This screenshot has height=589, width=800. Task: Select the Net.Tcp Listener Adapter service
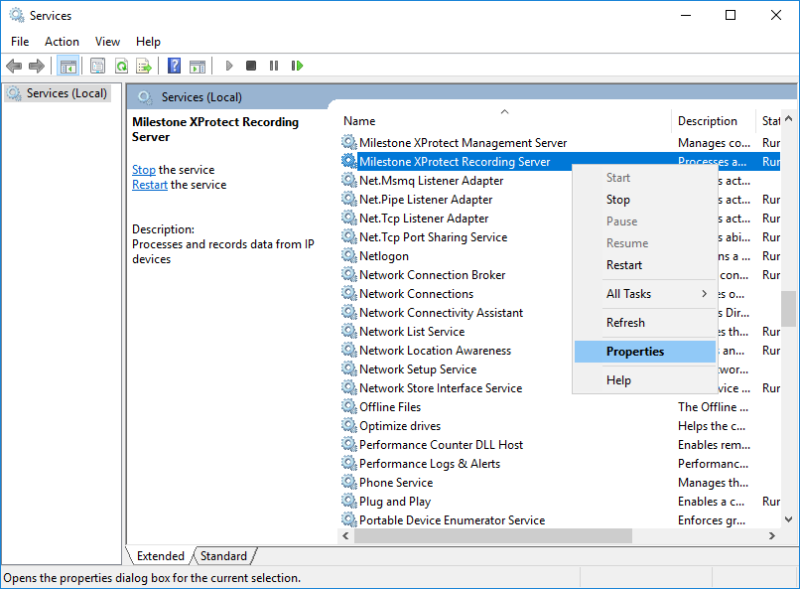tap(423, 218)
